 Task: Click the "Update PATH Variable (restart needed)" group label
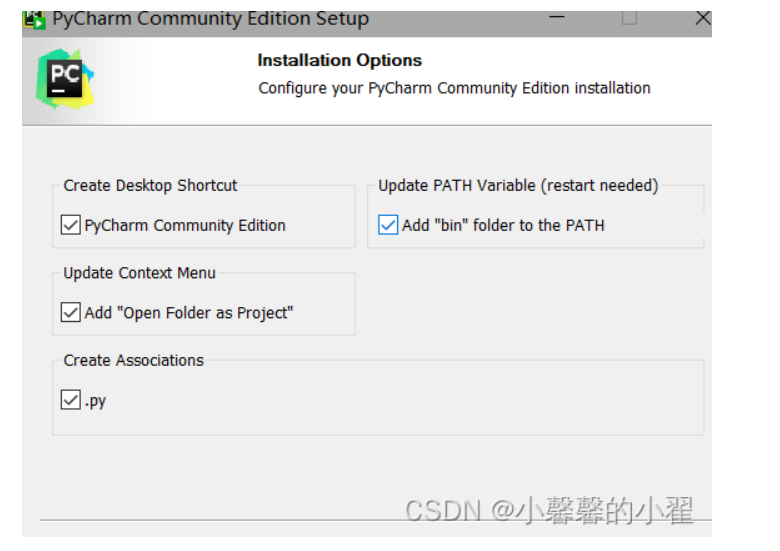(518, 185)
